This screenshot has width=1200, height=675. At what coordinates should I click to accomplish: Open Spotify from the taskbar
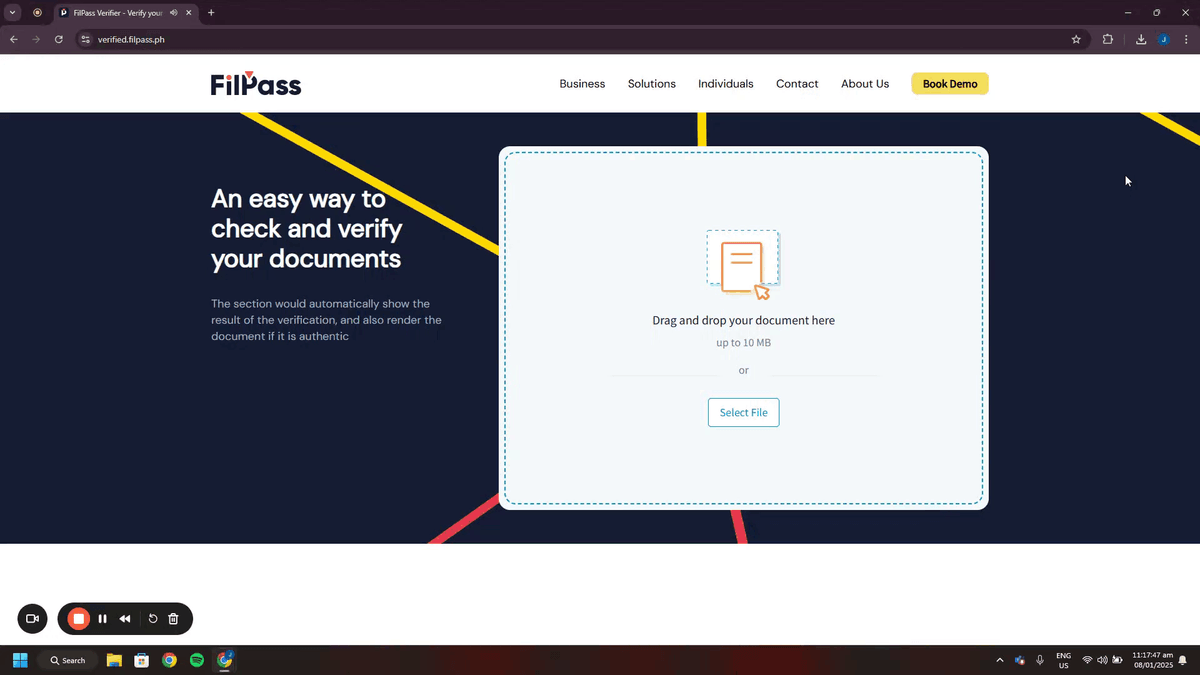[197, 660]
